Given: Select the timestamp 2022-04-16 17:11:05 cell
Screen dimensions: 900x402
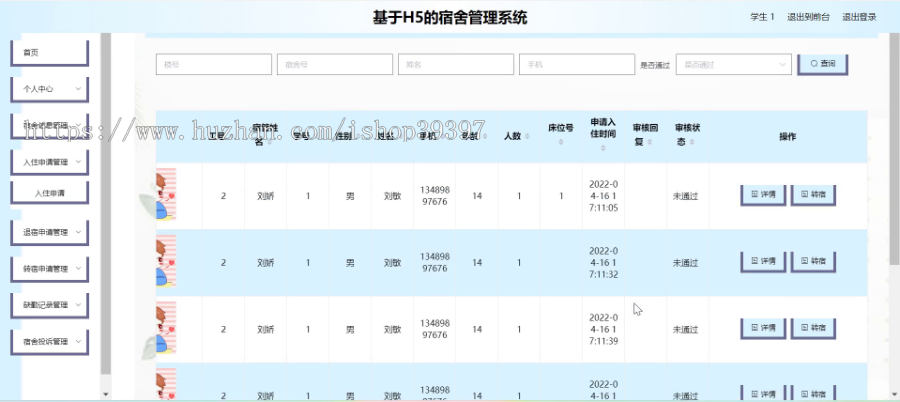Looking at the screenshot, I should 603,196.
